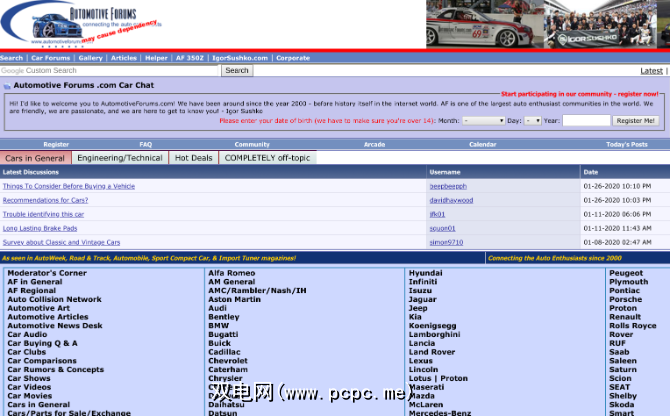This screenshot has height=416, width=670.
Task: Click the small forum icon beside Car Chat title
Action: [7, 86]
